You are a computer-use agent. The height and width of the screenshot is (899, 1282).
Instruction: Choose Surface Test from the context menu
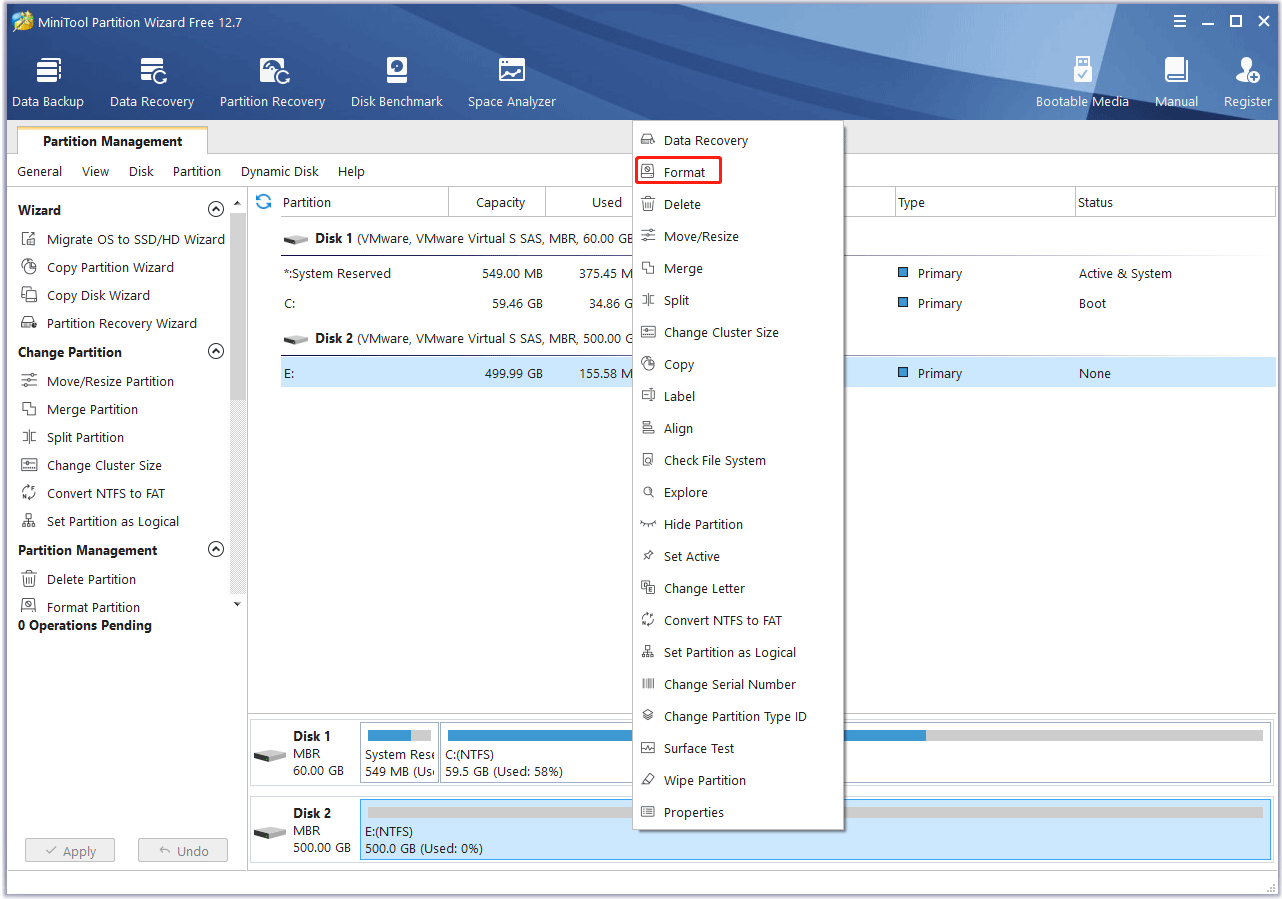[x=738, y=748]
